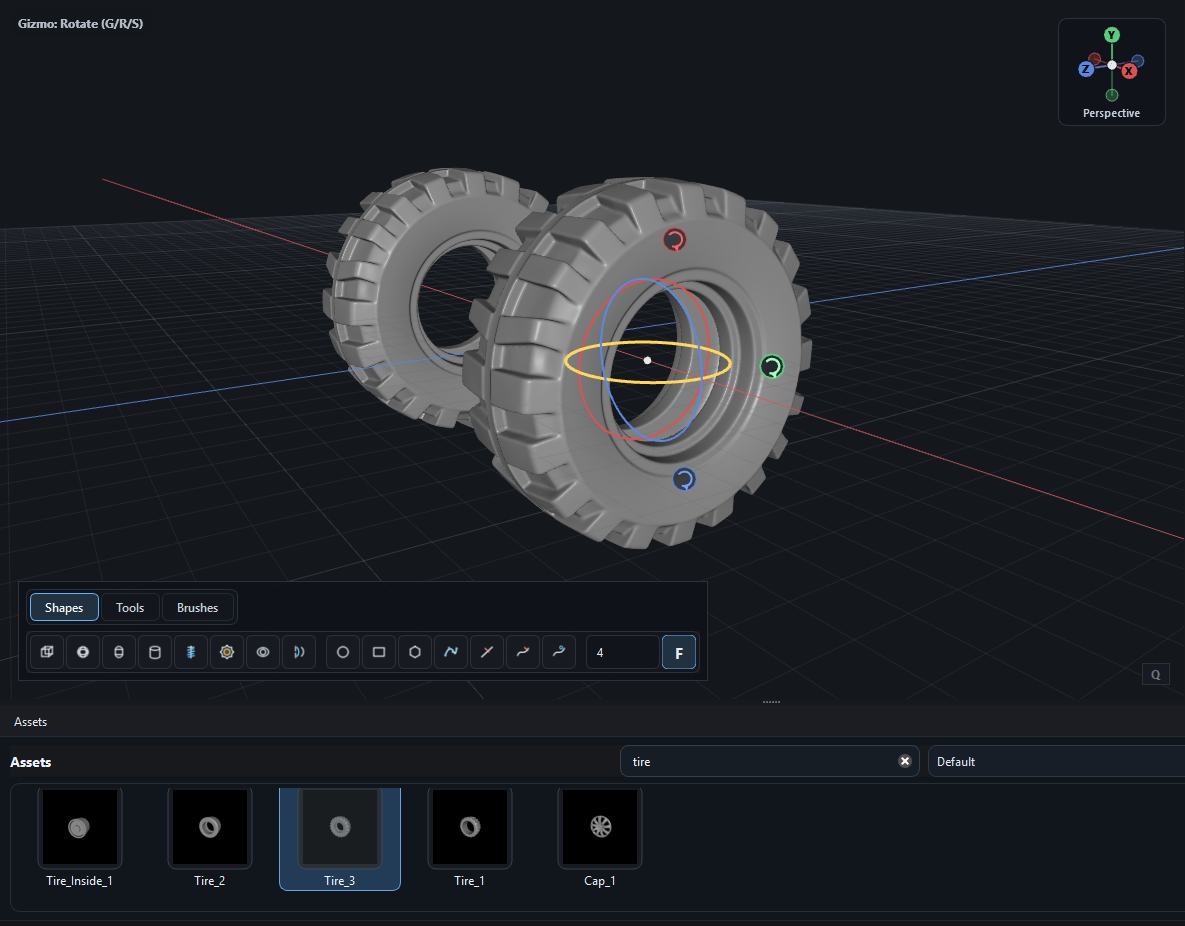Click the Gizmo: Rotate (G/R/S) label
This screenshot has height=926, width=1185.
point(81,23)
